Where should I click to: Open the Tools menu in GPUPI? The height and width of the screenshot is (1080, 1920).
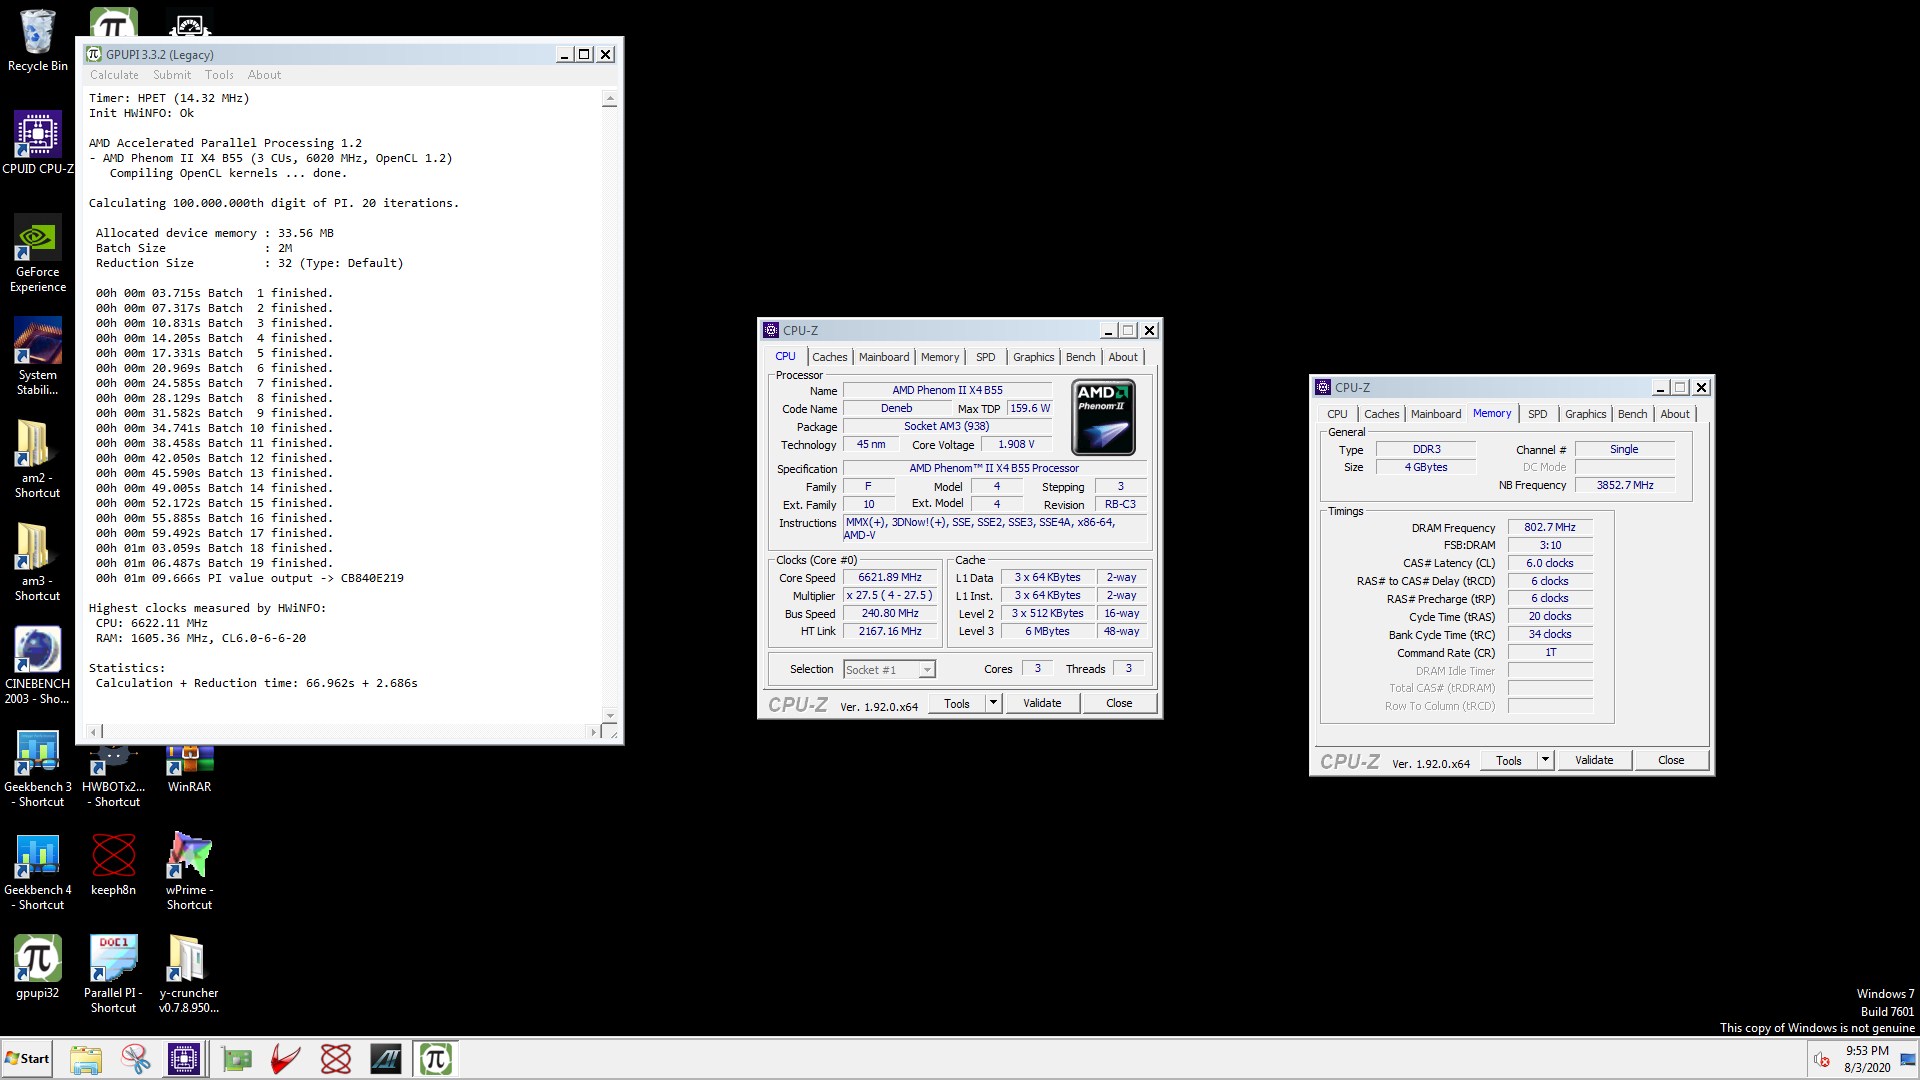tap(219, 75)
